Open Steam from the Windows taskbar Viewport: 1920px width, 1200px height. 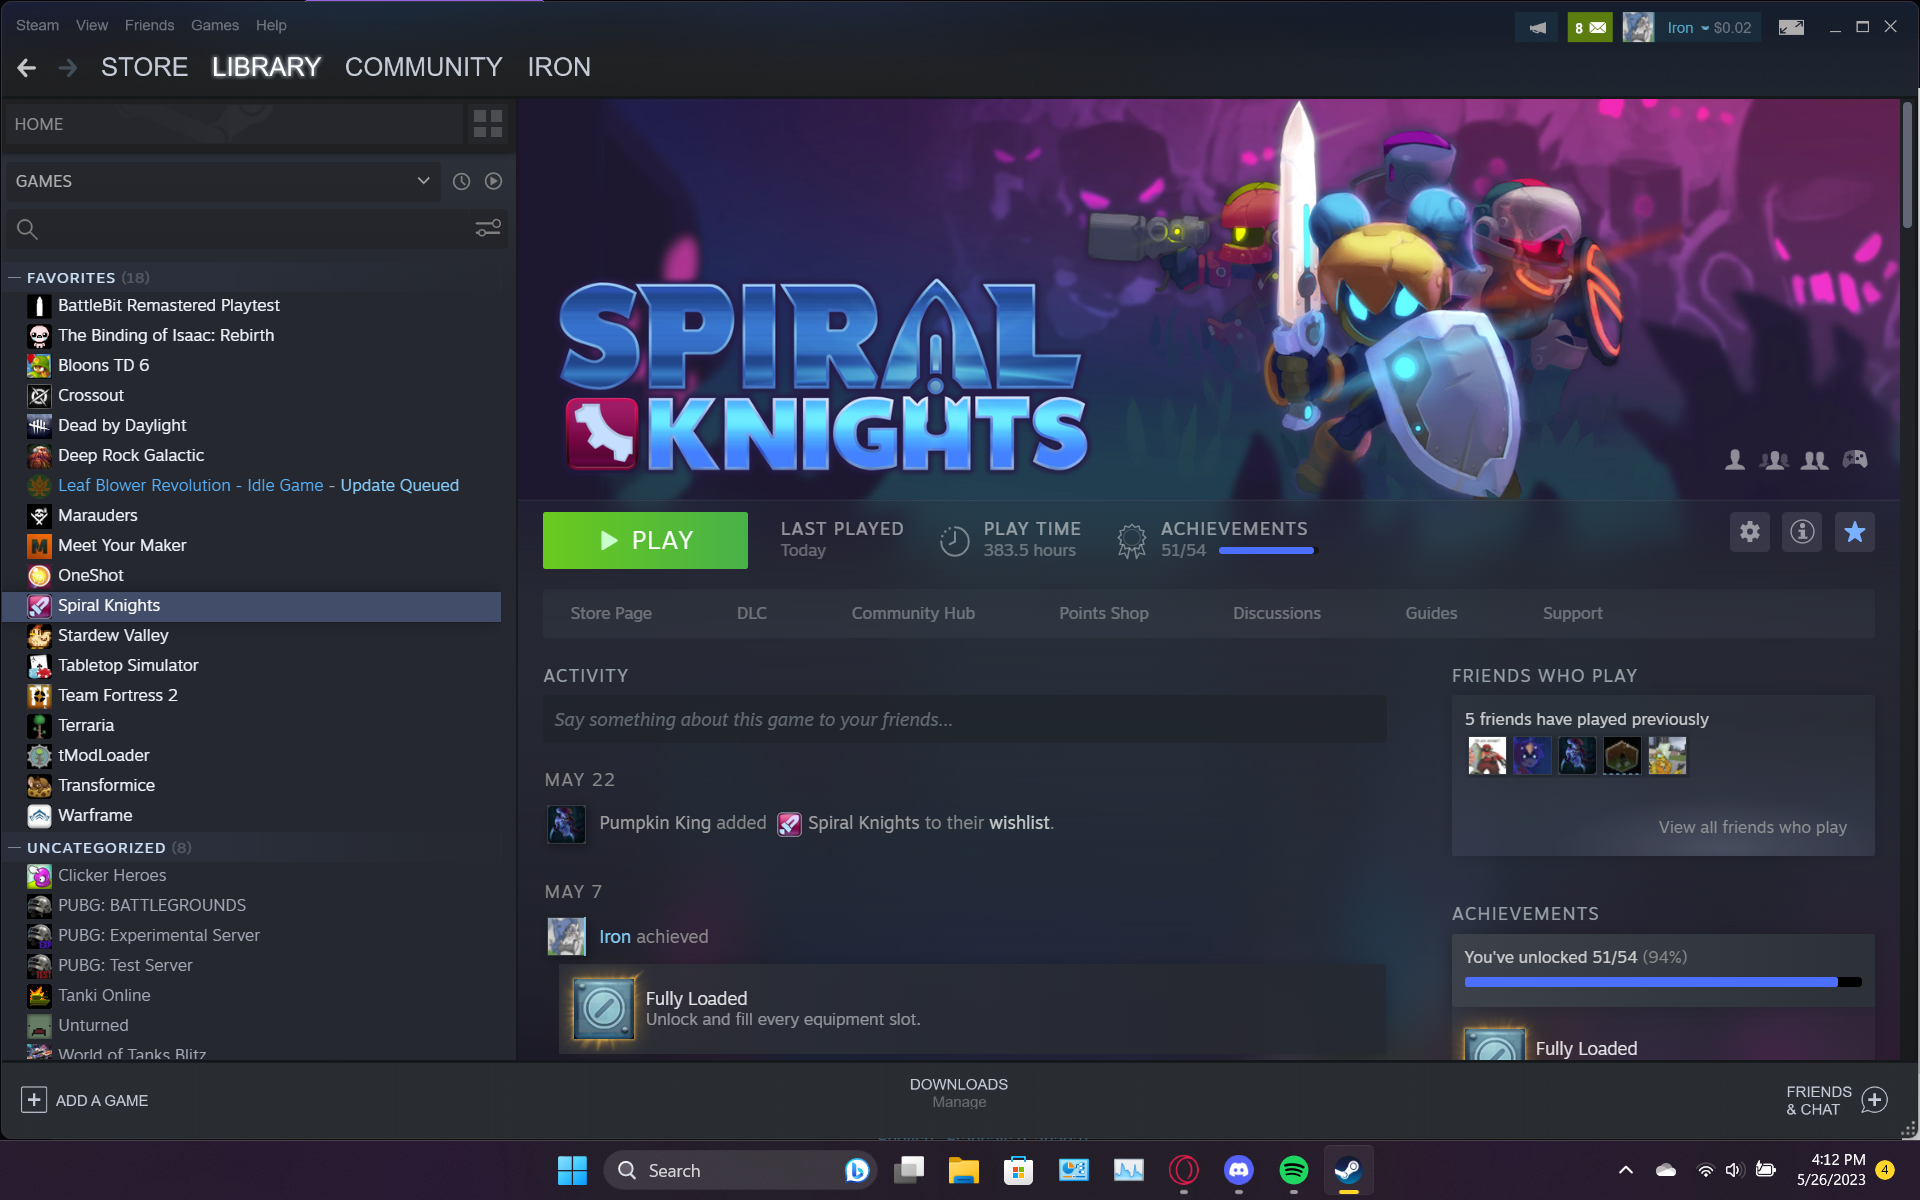pyautogui.click(x=1348, y=1170)
